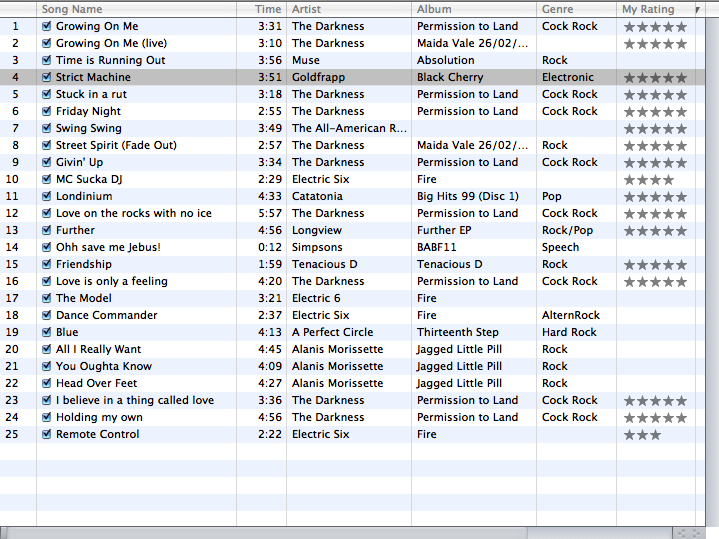Sort by the Genre column header
The height and width of the screenshot is (539, 719).
coord(576,9)
